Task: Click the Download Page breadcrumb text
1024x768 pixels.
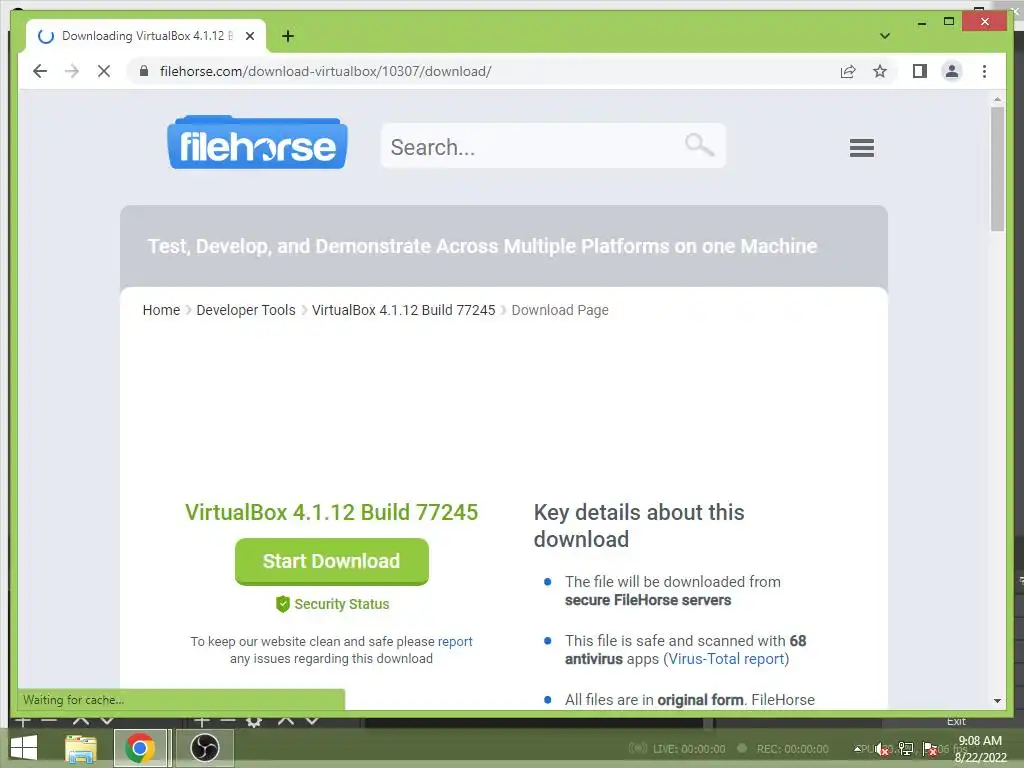Action: (560, 310)
